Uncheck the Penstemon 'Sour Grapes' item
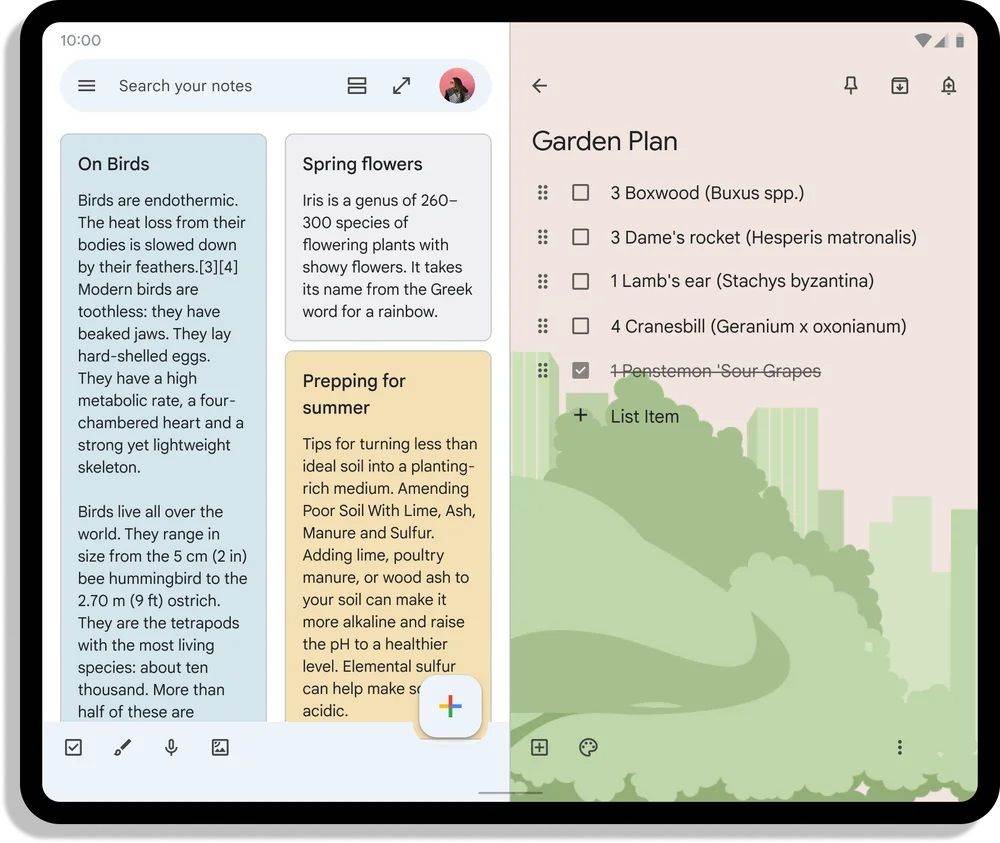The height and width of the screenshot is (843, 1000). 580,370
